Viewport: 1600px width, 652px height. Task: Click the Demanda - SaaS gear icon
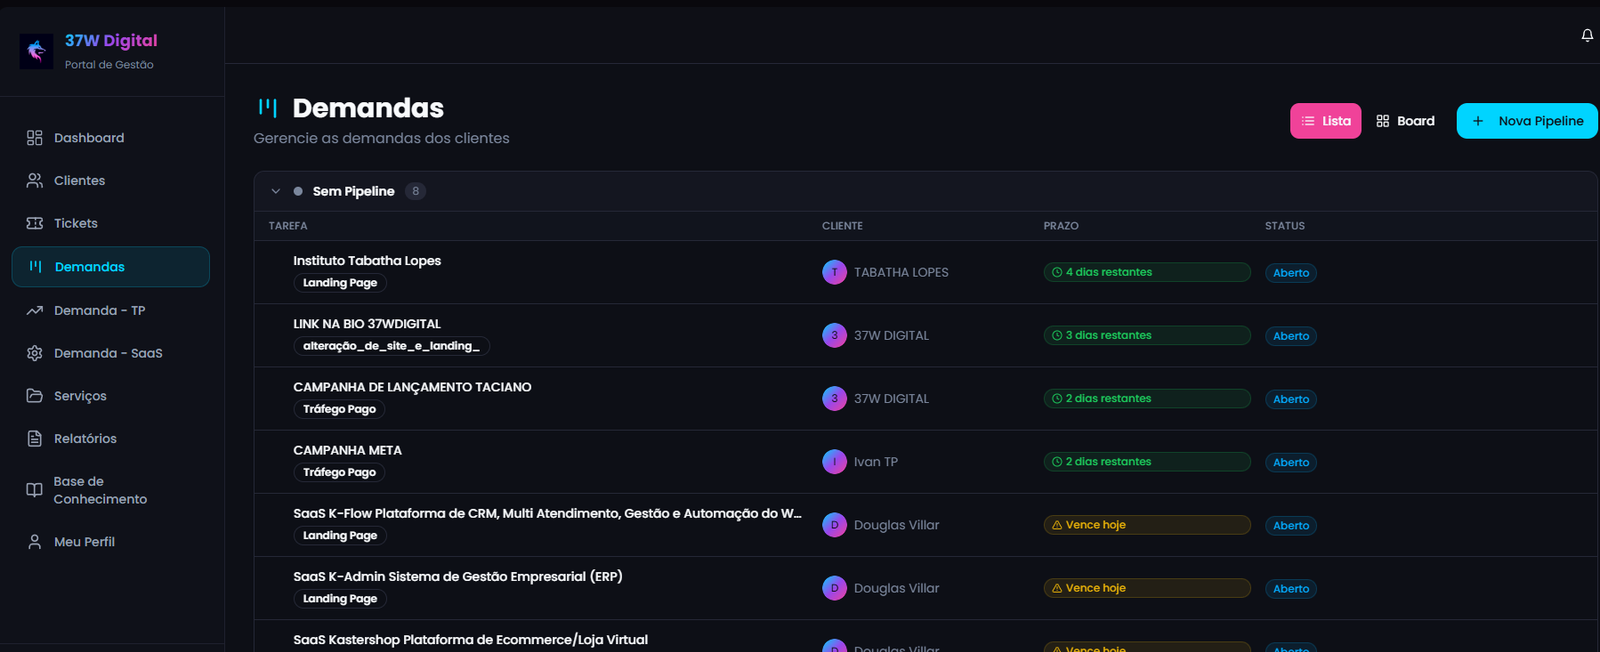click(35, 353)
